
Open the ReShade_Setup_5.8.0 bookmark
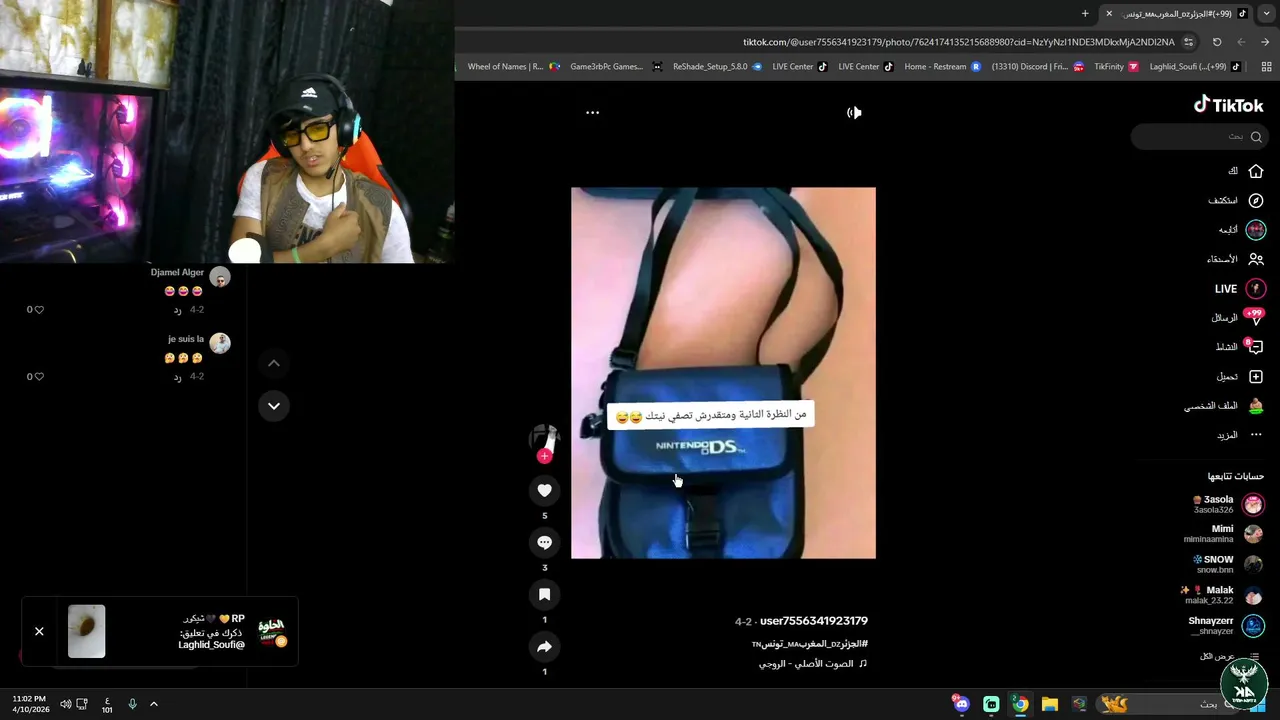click(x=717, y=67)
